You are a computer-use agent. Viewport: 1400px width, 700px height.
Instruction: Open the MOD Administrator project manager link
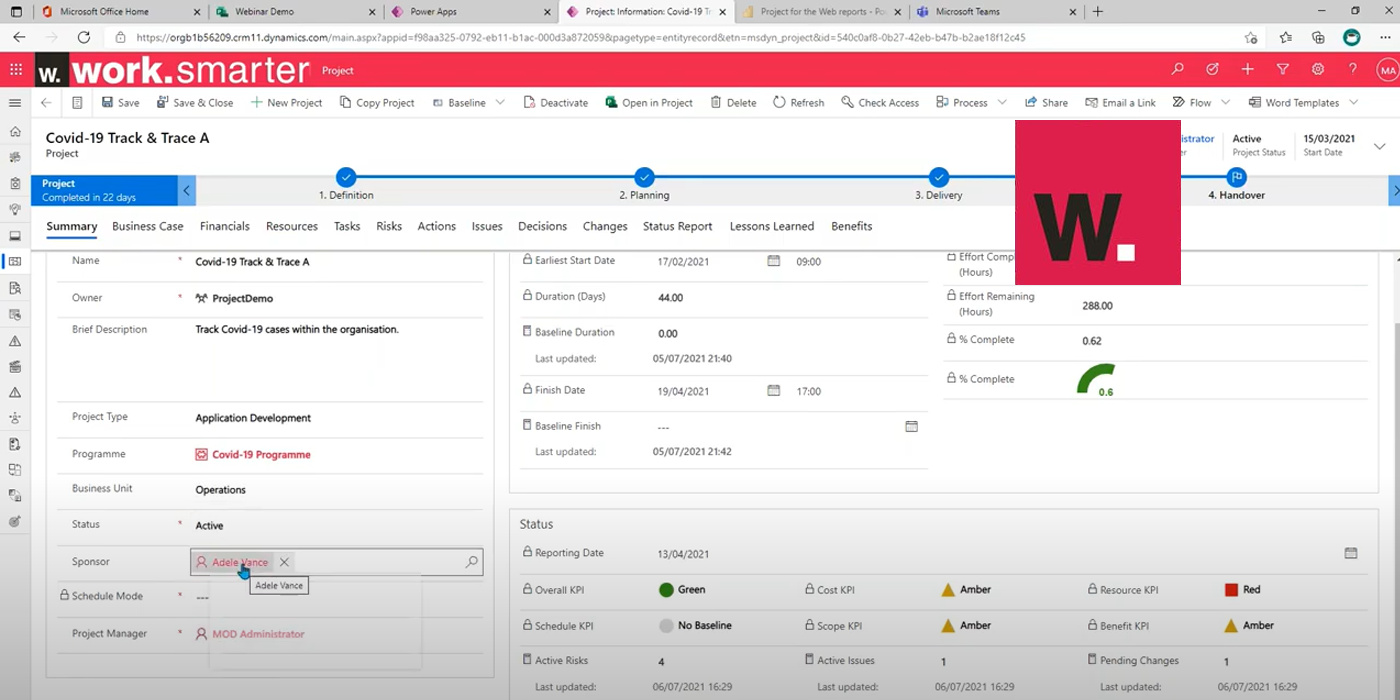click(x=258, y=634)
